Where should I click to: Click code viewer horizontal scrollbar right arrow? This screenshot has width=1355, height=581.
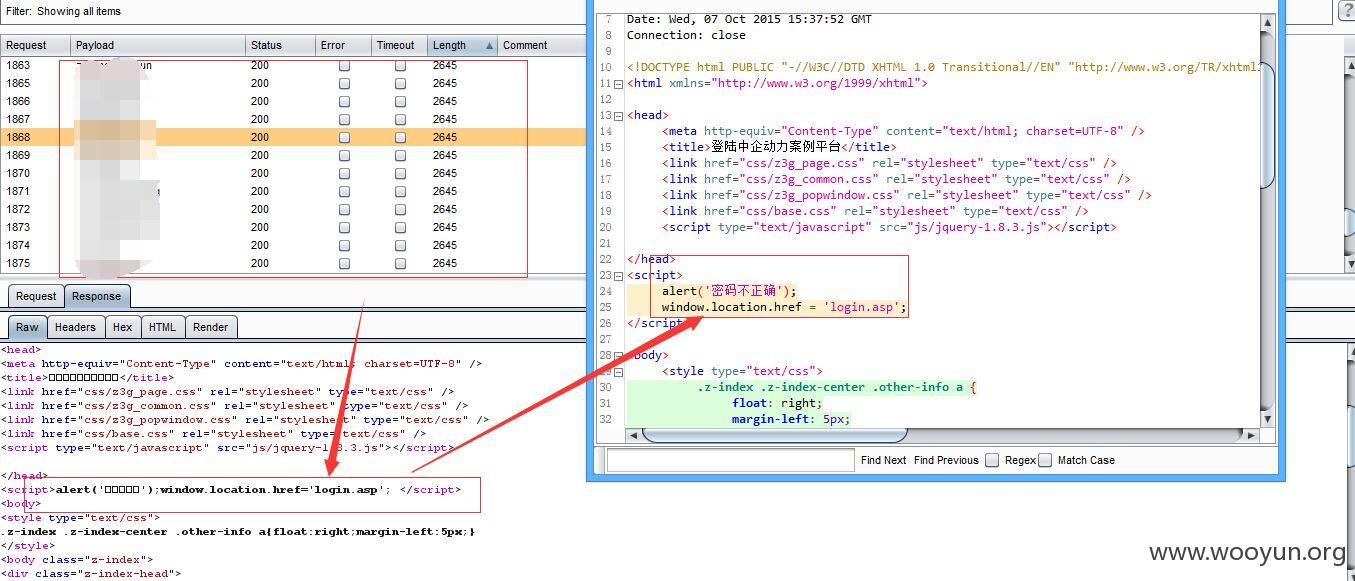pyautogui.click(x=1250, y=435)
